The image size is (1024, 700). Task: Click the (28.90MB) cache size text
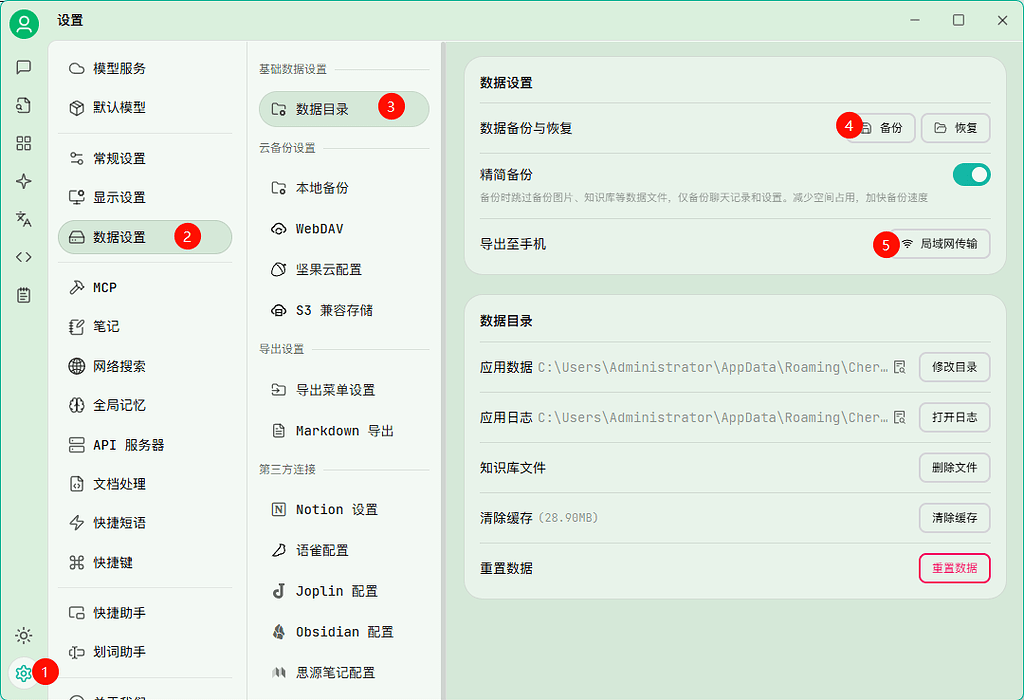tap(568, 518)
